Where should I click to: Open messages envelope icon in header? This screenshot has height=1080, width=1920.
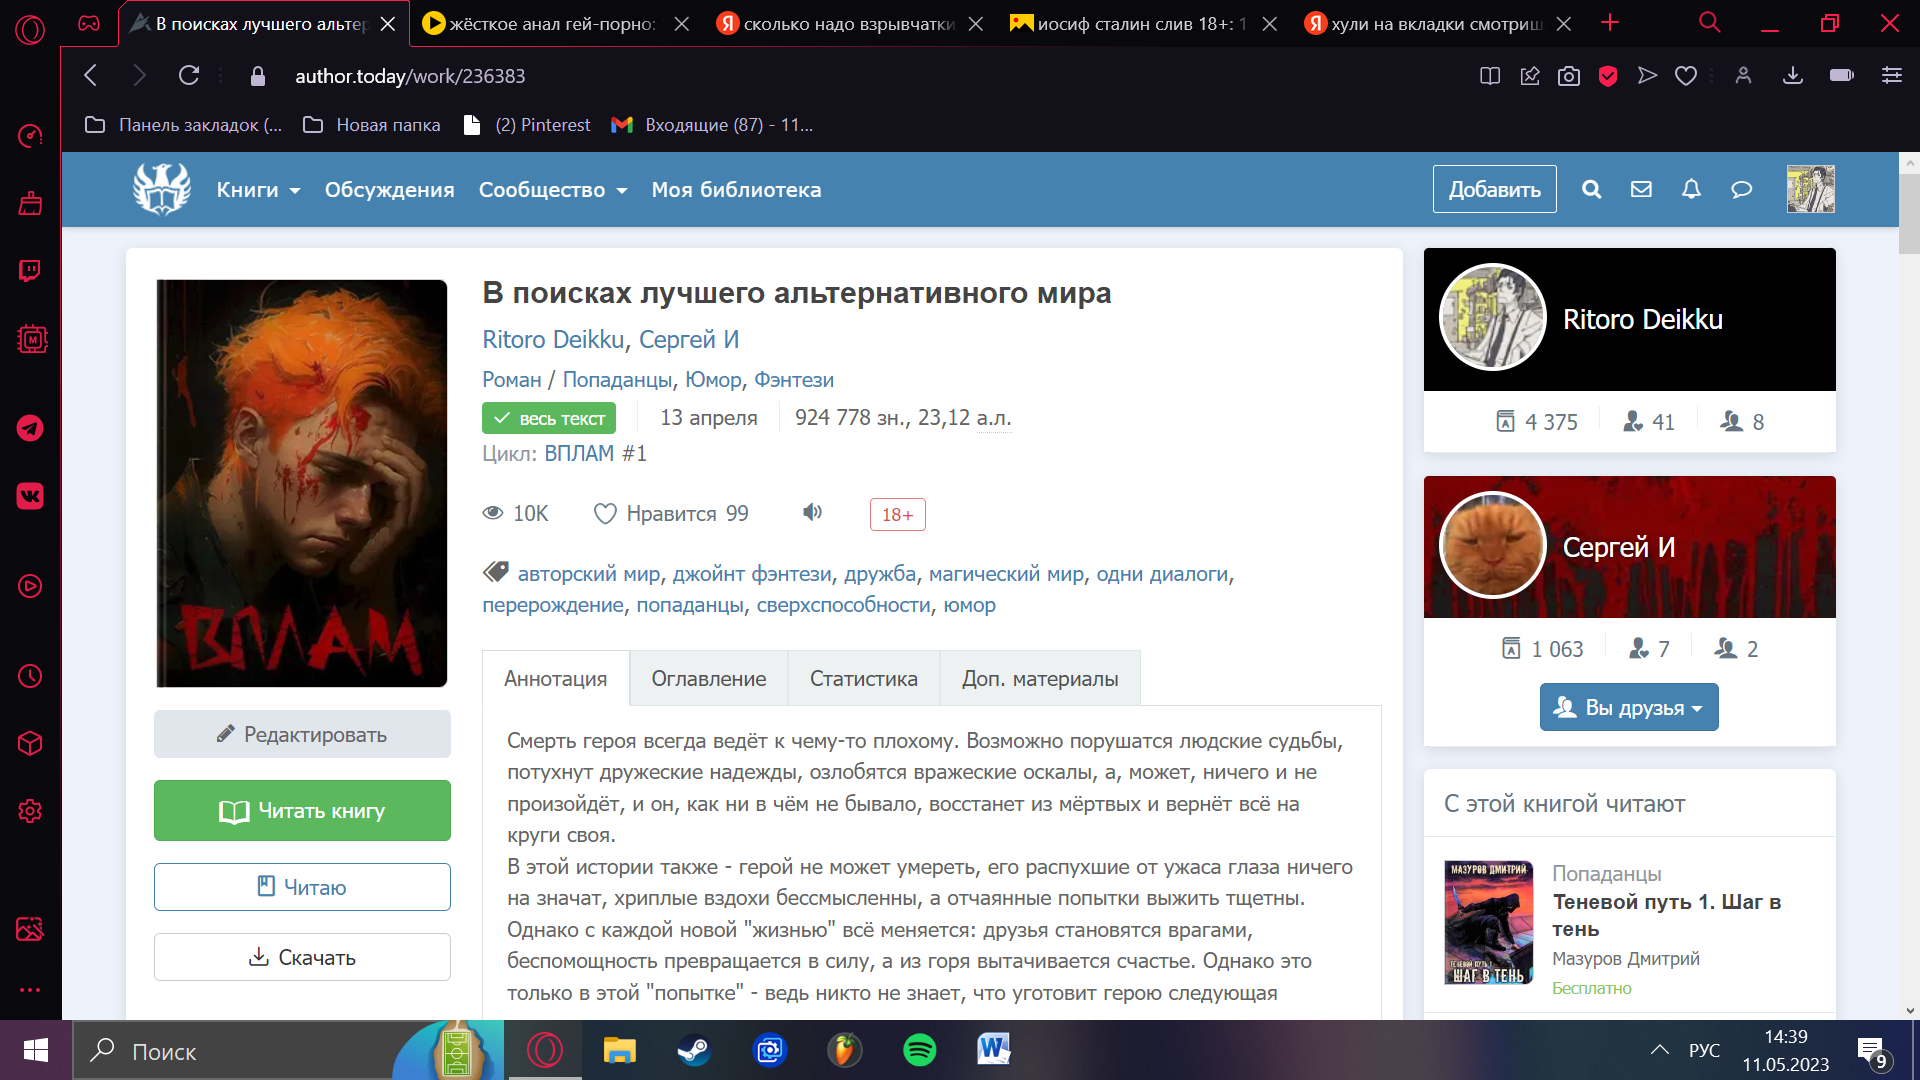coord(1641,189)
